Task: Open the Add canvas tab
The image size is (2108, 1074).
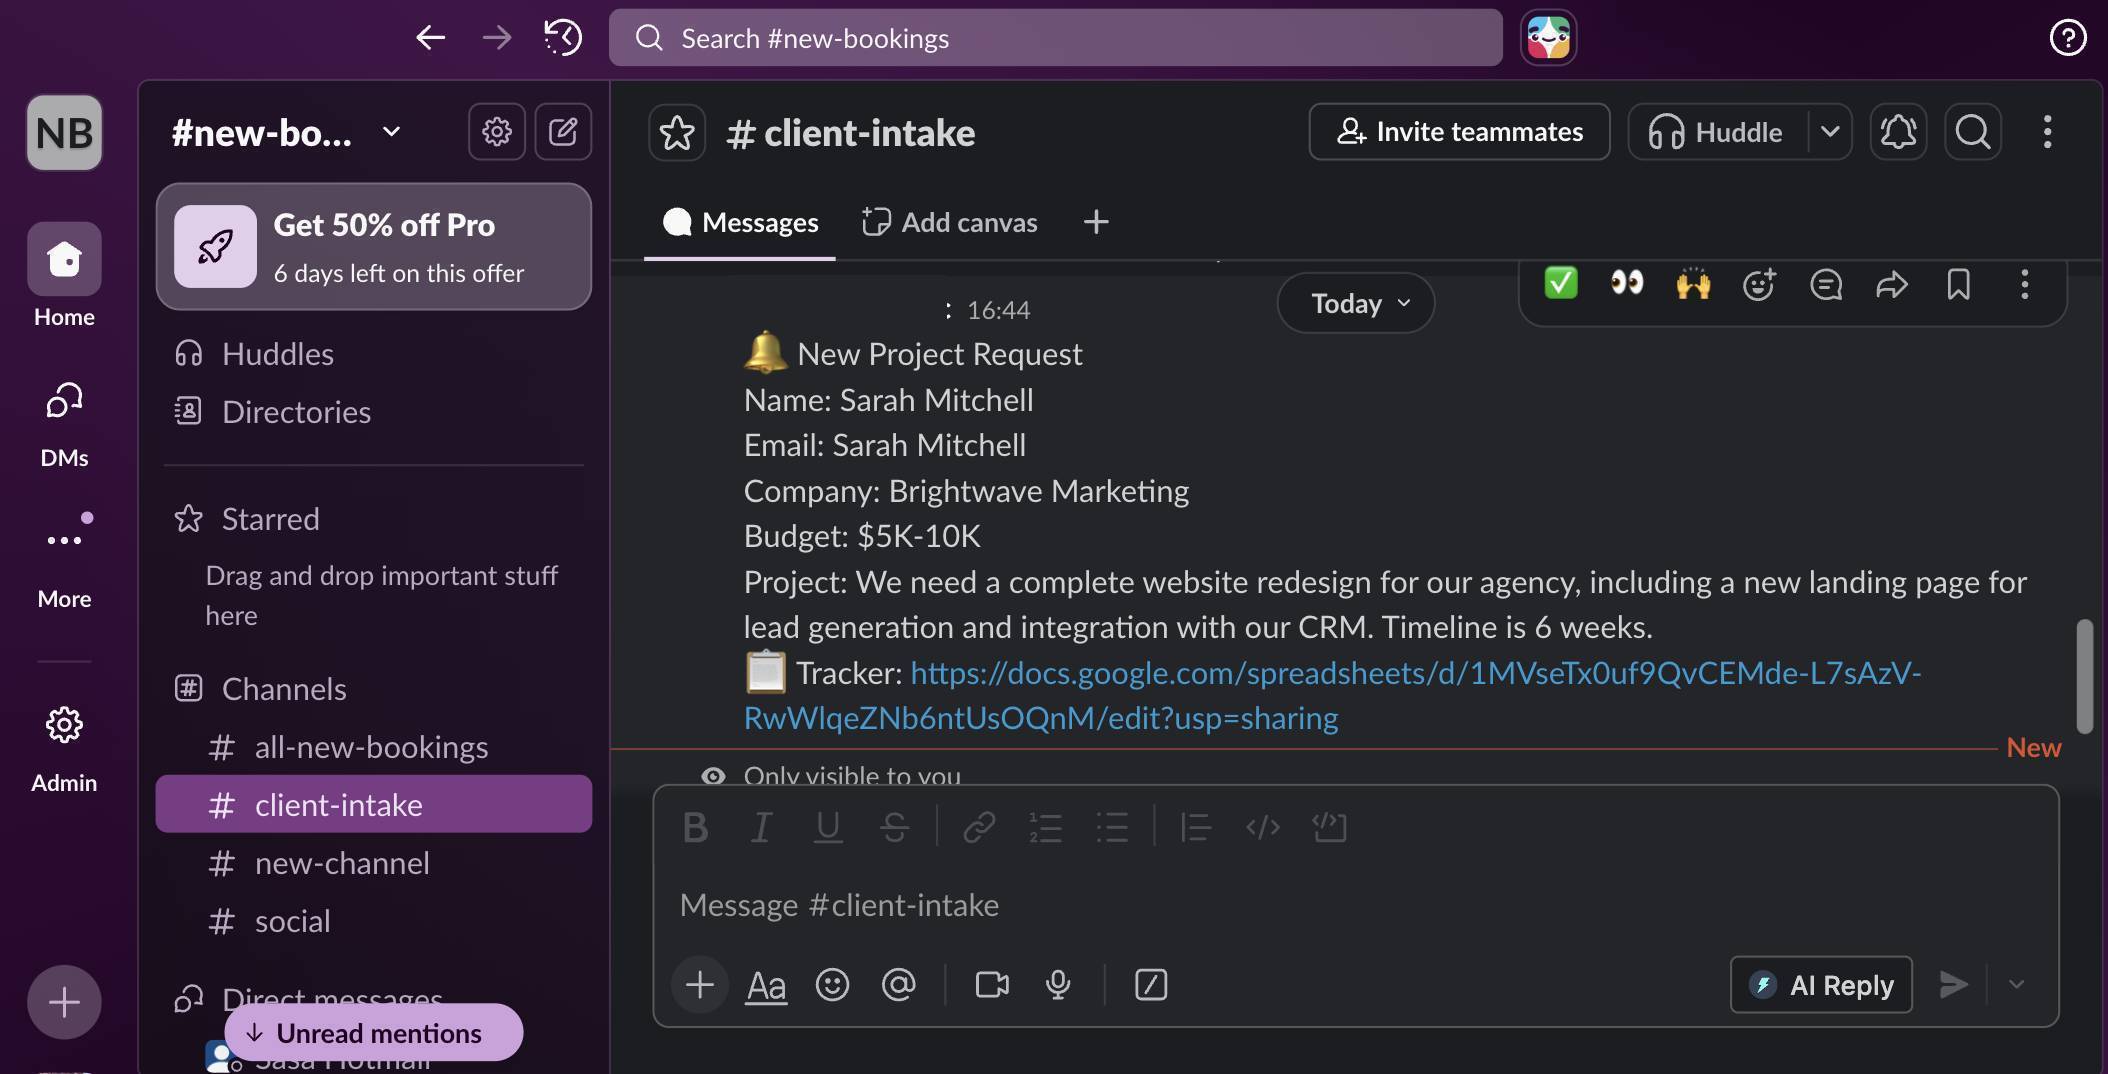Action: tap(948, 222)
